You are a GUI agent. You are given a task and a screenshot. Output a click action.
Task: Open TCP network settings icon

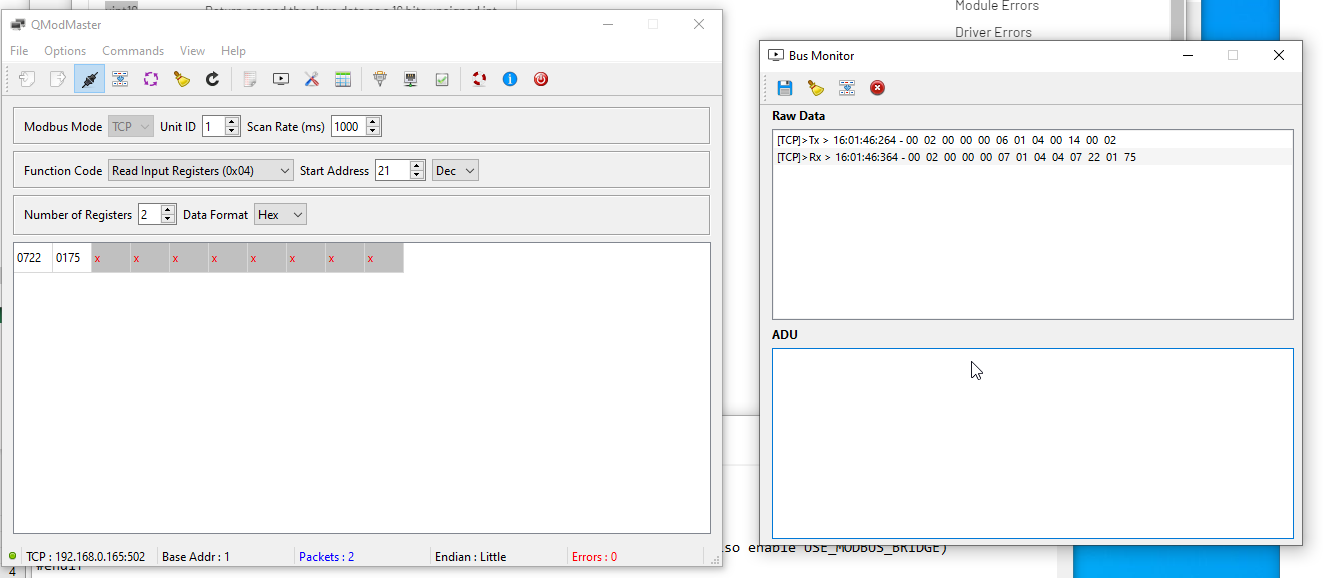410,79
